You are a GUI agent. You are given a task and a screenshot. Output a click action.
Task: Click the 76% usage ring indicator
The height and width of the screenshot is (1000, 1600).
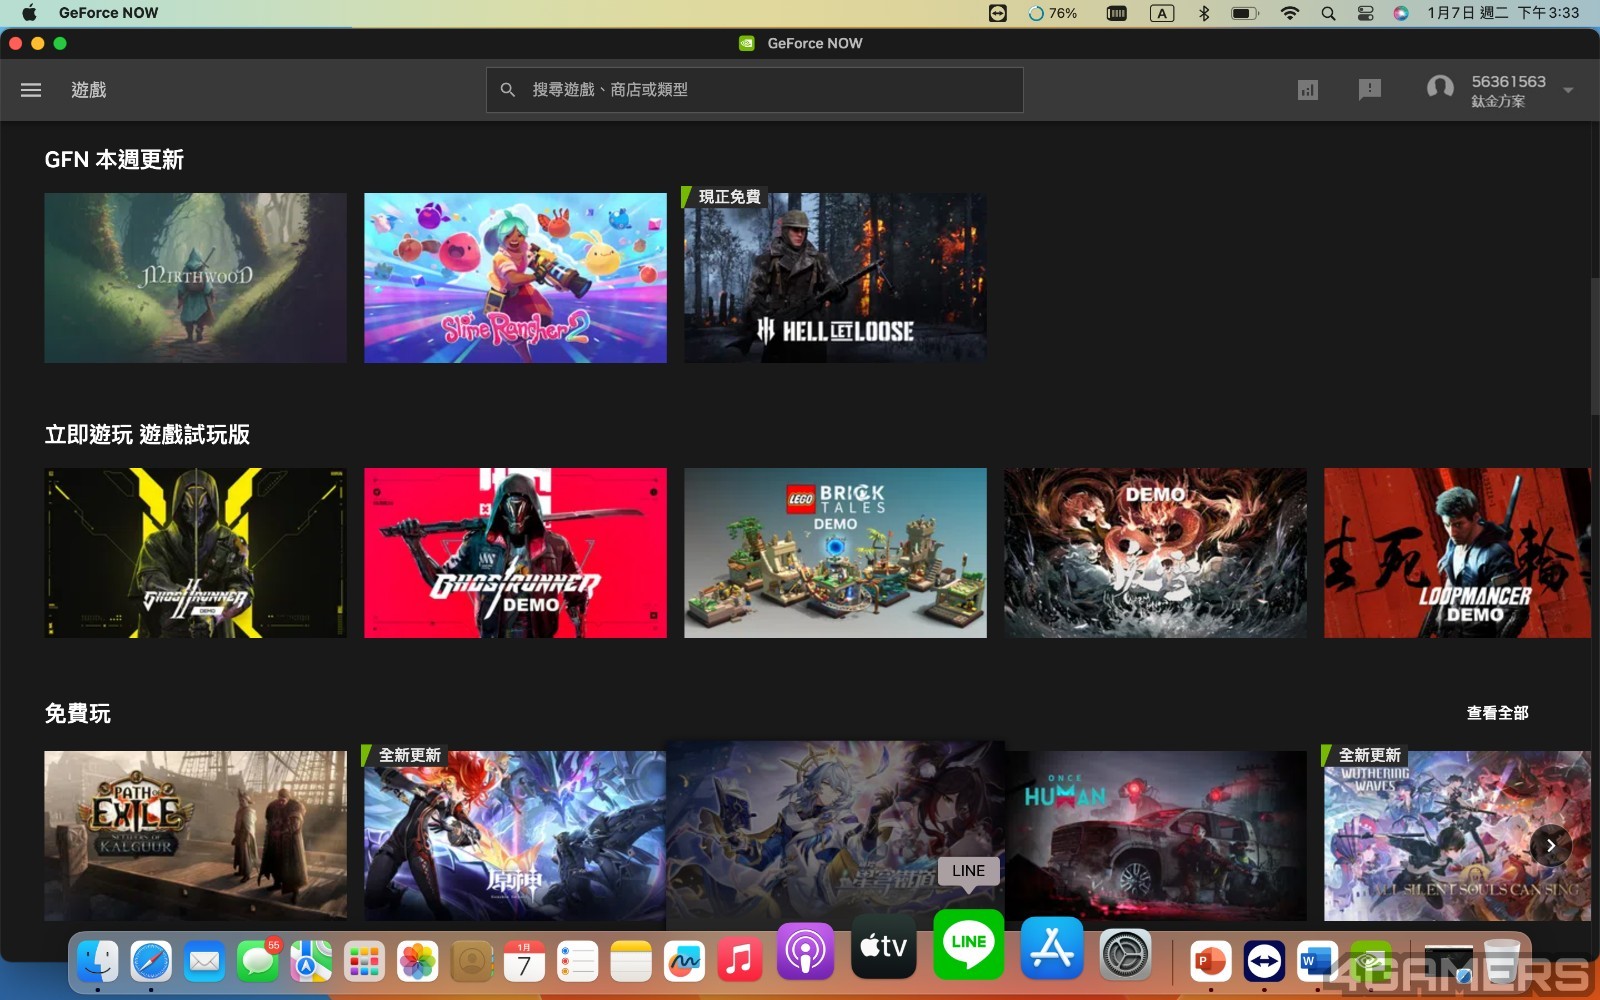pos(1053,13)
